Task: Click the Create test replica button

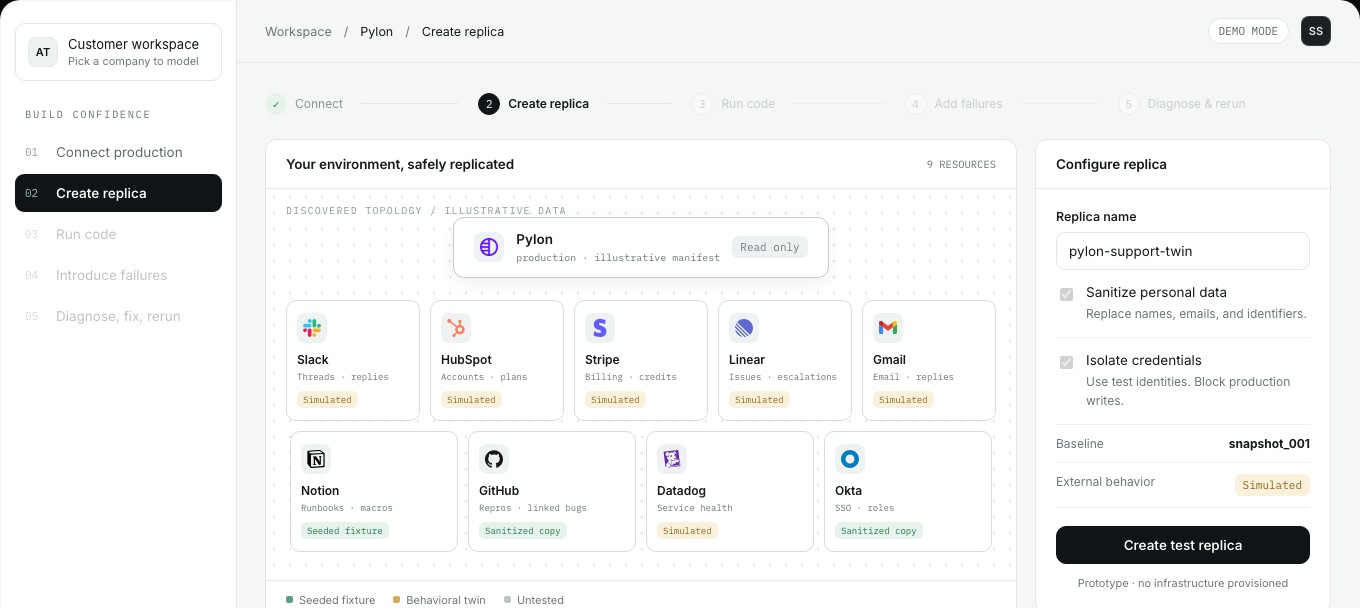Action: point(1183,545)
